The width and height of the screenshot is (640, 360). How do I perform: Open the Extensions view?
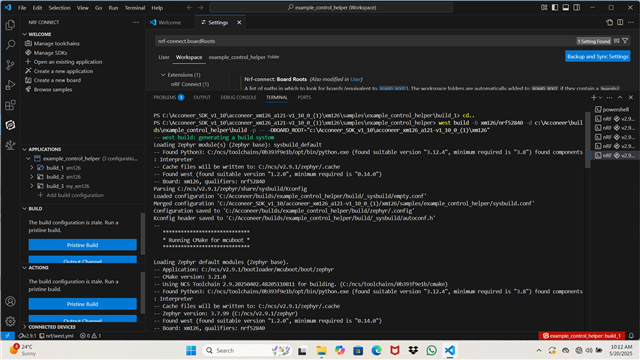(10, 105)
